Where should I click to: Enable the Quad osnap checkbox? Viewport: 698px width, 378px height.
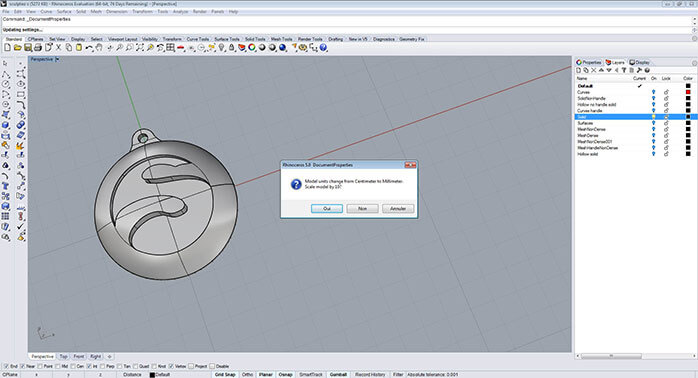point(136,366)
